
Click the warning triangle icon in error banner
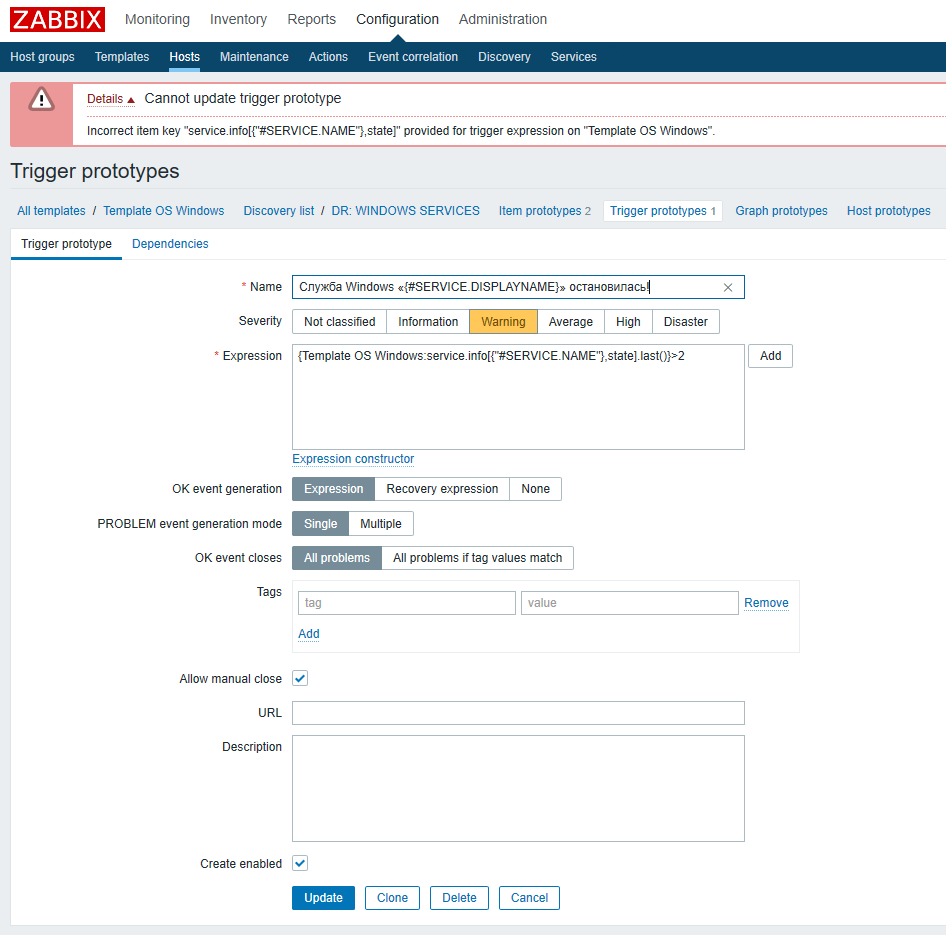tap(42, 99)
